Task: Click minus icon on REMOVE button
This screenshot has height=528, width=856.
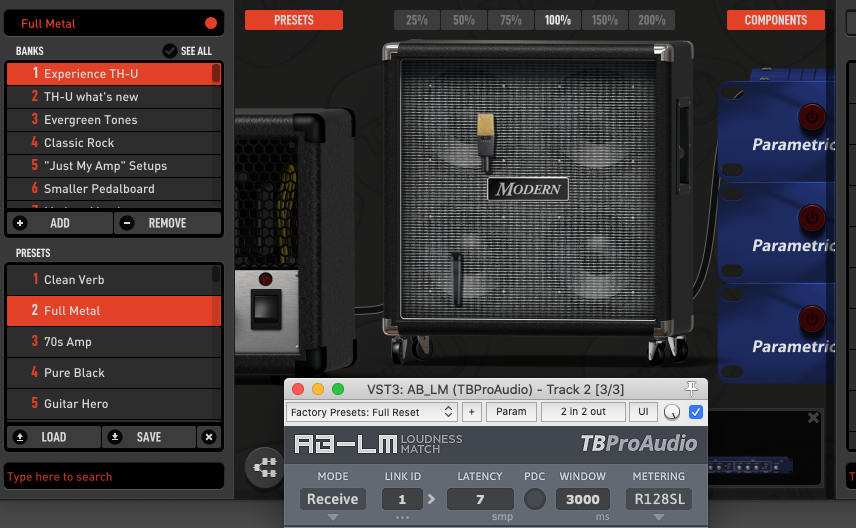Action: point(127,223)
